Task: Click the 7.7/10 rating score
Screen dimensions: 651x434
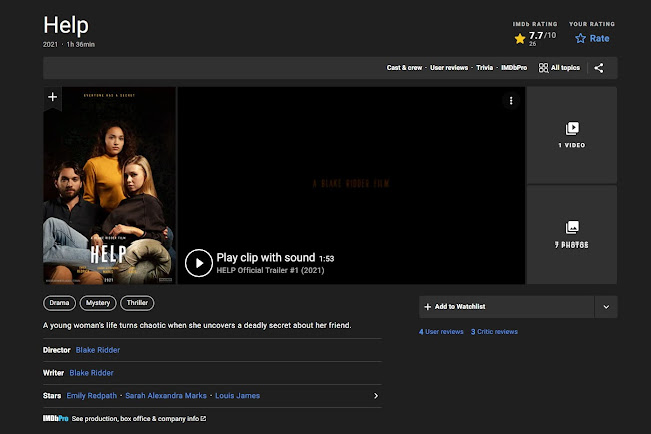Action: pos(542,36)
